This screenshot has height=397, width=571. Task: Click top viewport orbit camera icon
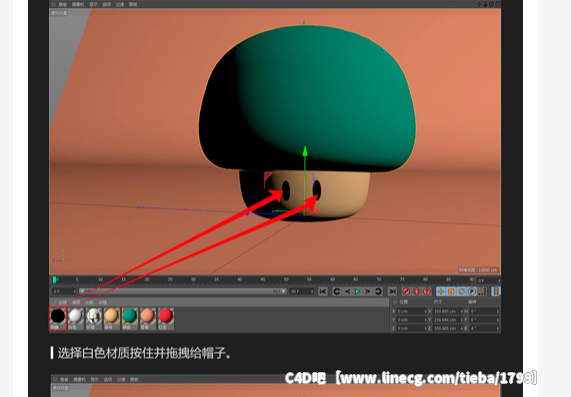pos(491,4)
